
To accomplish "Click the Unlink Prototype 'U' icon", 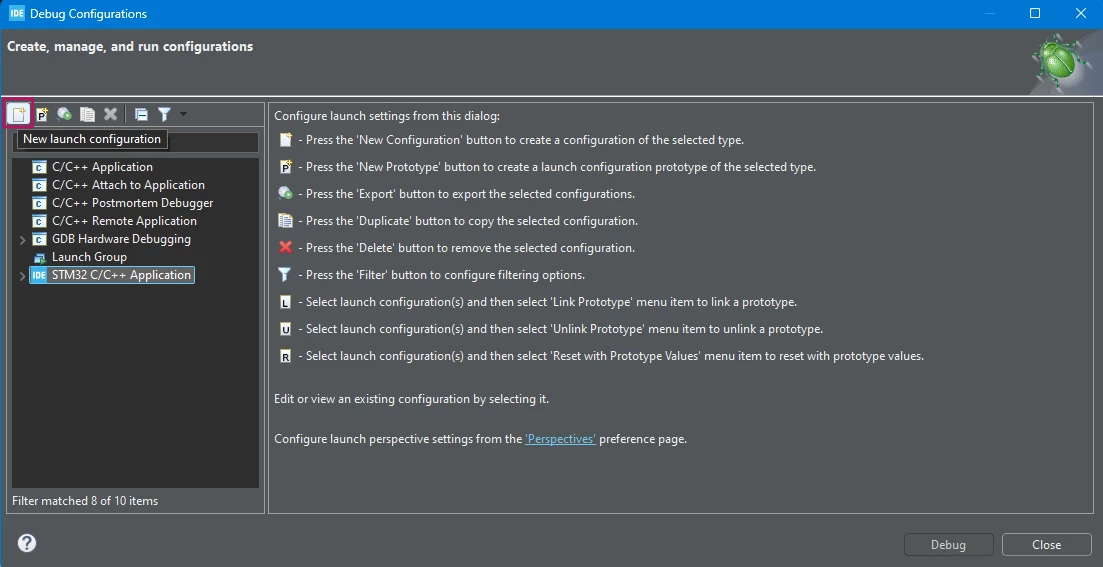I will click(285, 329).
